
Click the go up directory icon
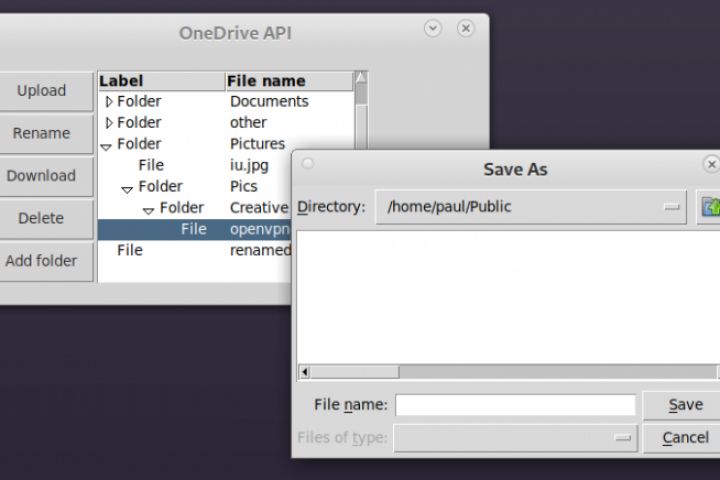click(710, 207)
